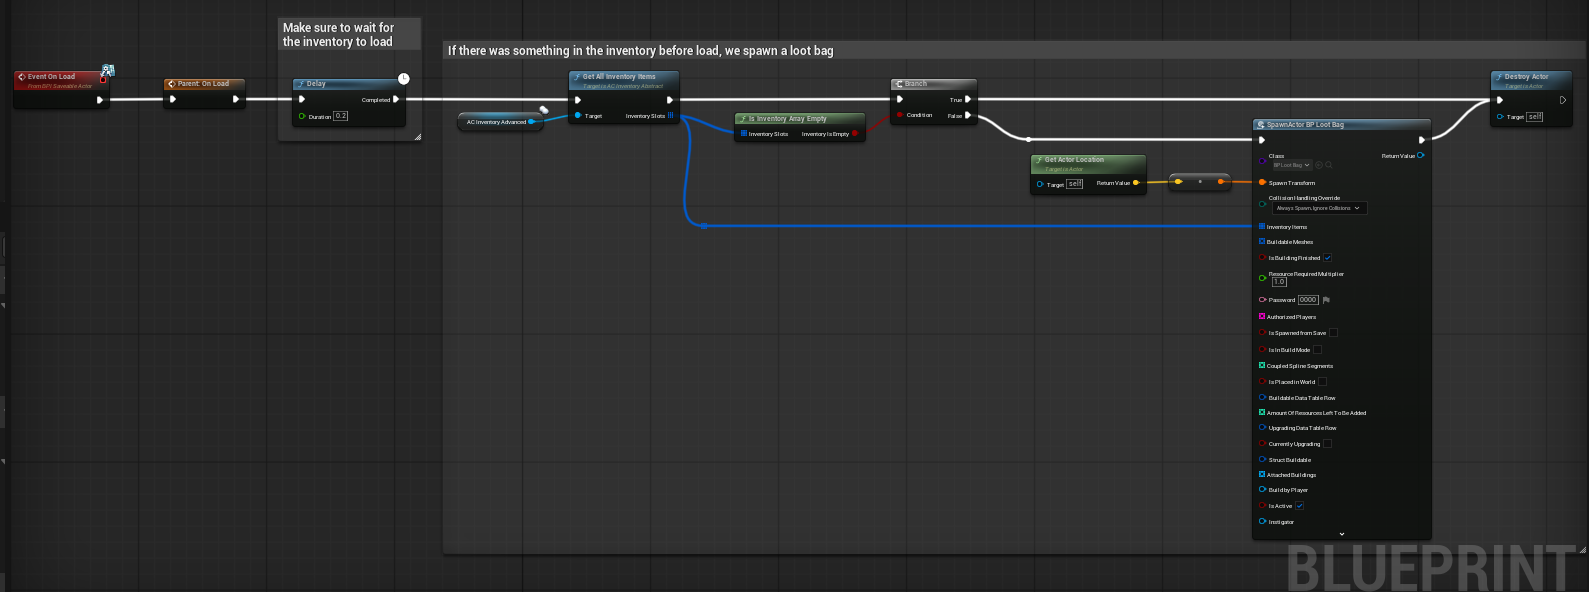The width and height of the screenshot is (1589, 592).
Task: Click the interface icon above Event On Load
Action: (107, 70)
